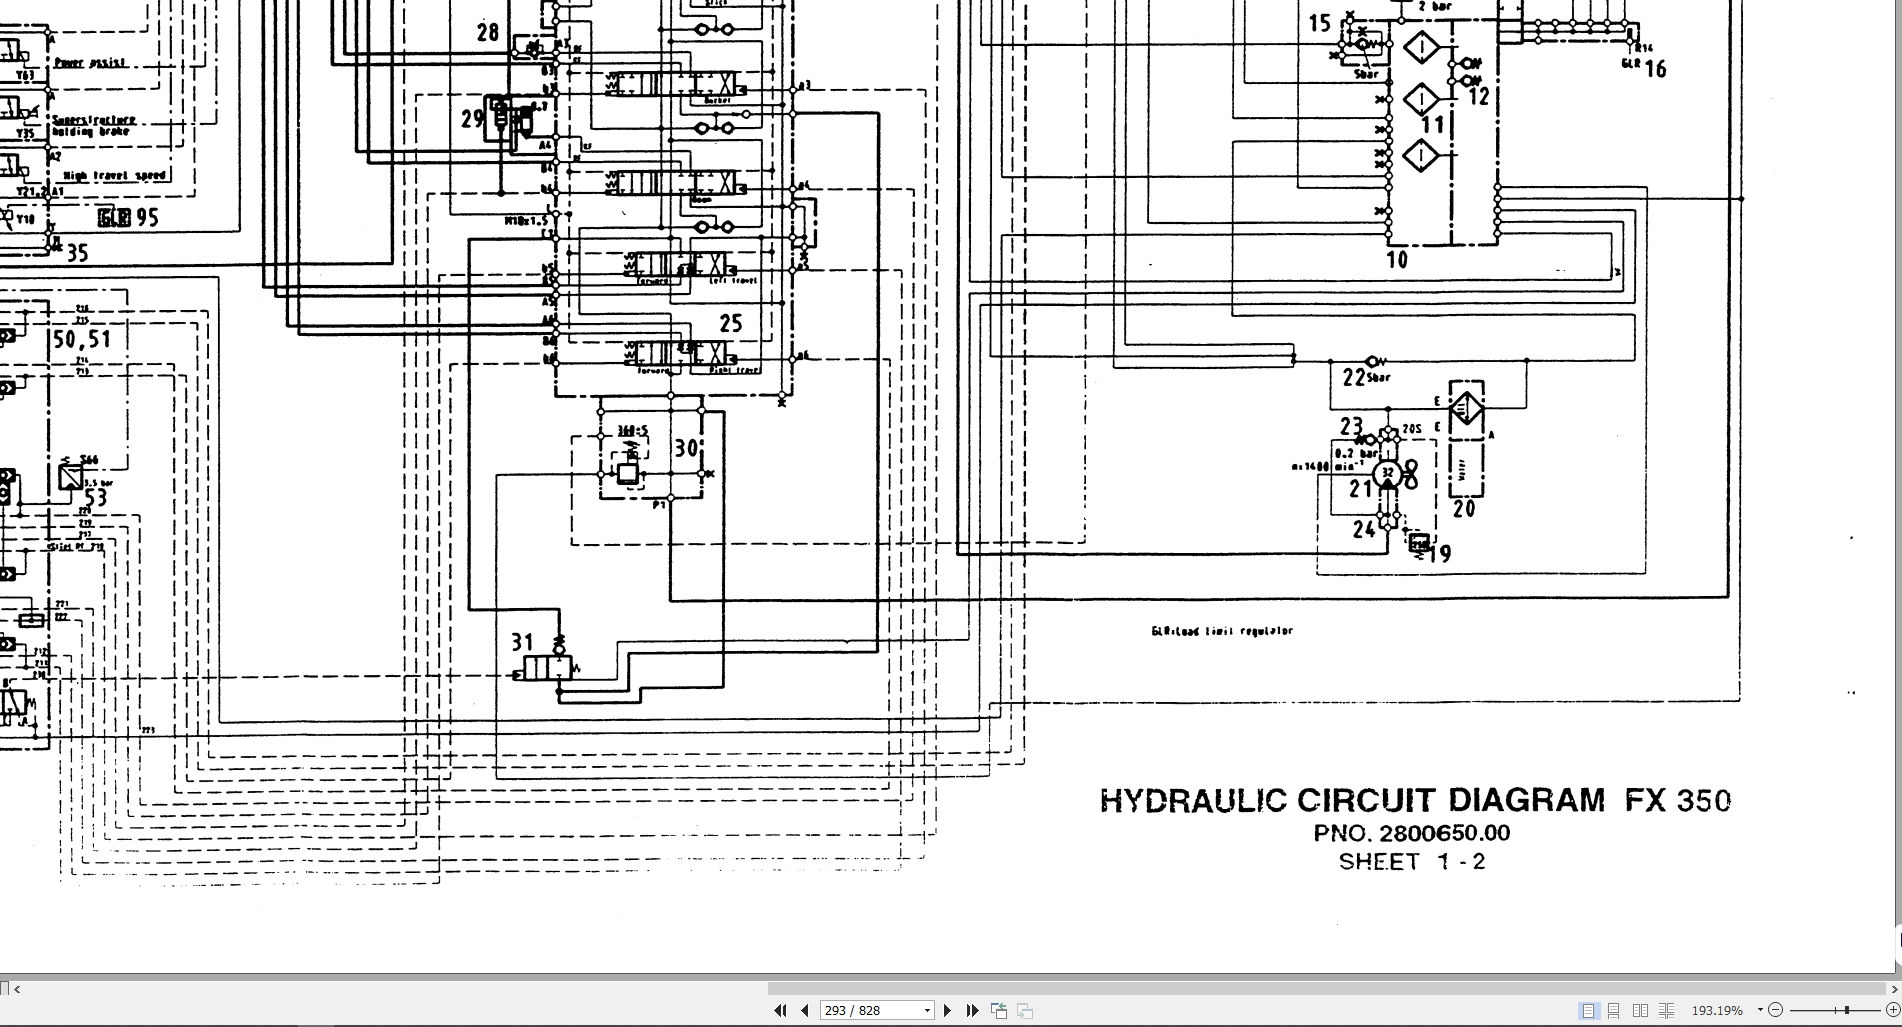The height and width of the screenshot is (1027, 1902).
Task: Click the Hydraulic Circuit Diagram FX 350 title
Action: 1415,800
